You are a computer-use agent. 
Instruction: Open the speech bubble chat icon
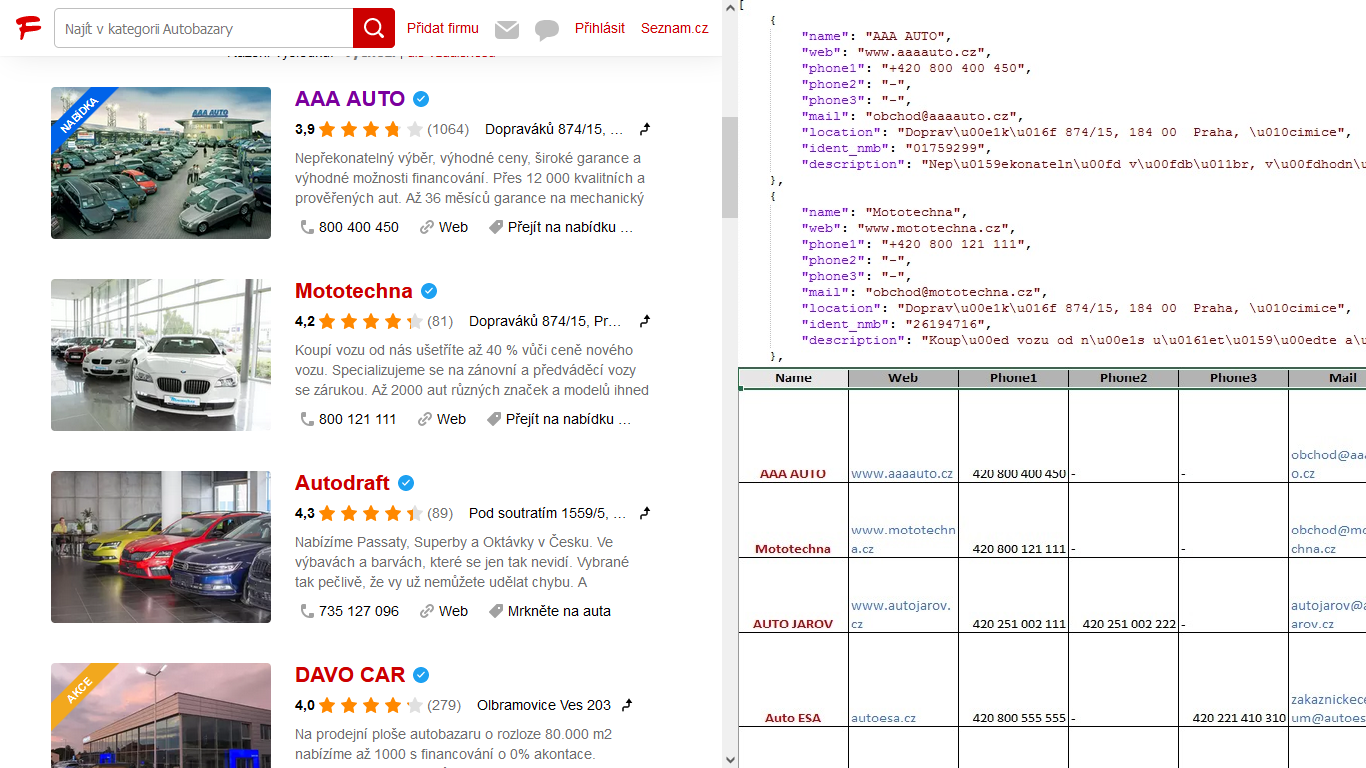coord(547,30)
